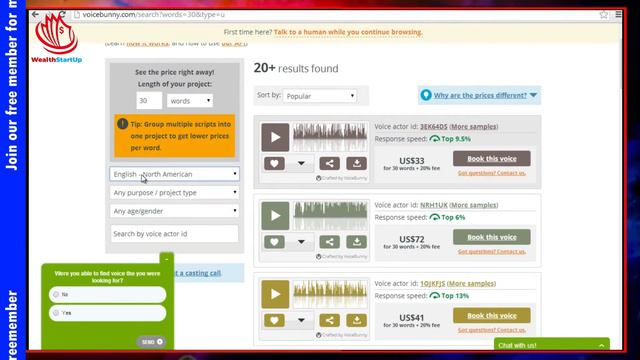
Task: View more samples for 3EK64D5
Action: (x=473, y=127)
